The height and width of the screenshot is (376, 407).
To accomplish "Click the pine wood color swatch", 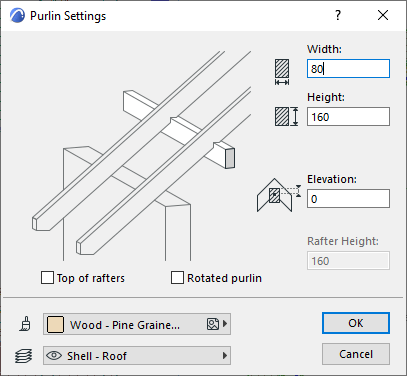I will pos(55,324).
